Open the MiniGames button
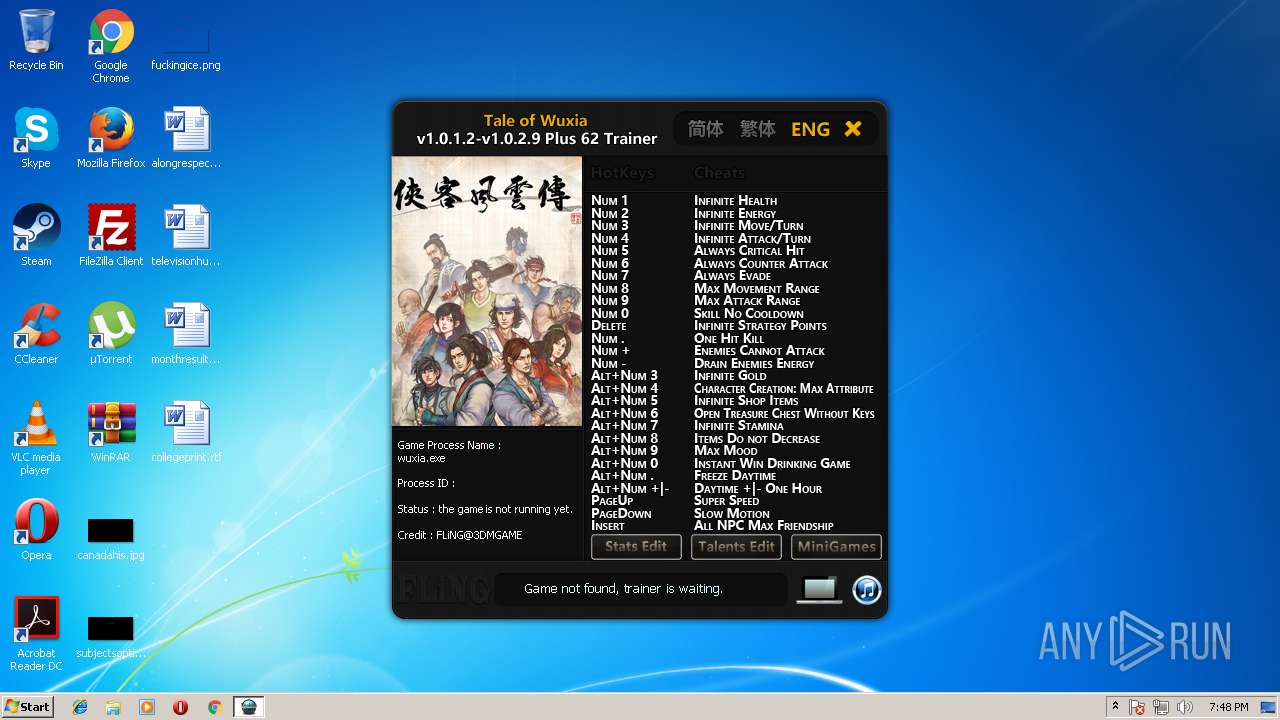The width and height of the screenshot is (1280, 720). pyautogui.click(x=836, y=547)
